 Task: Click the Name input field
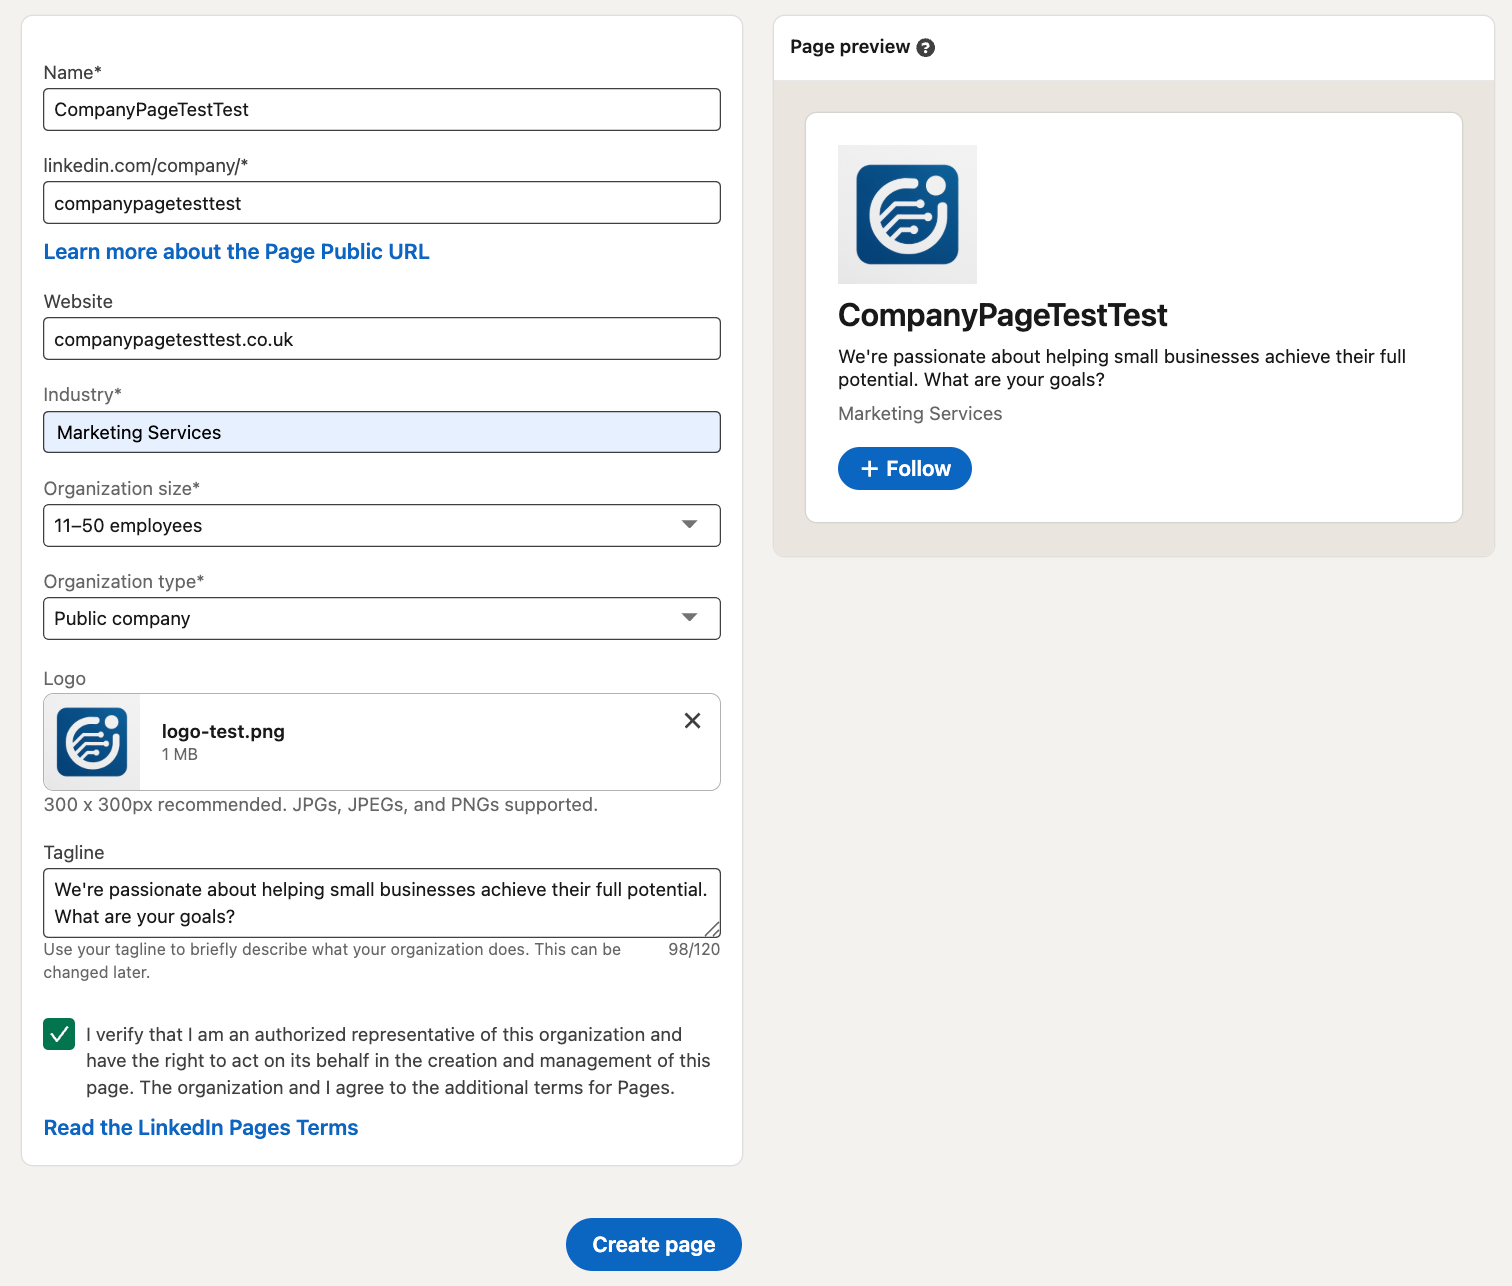coord(382,109)
